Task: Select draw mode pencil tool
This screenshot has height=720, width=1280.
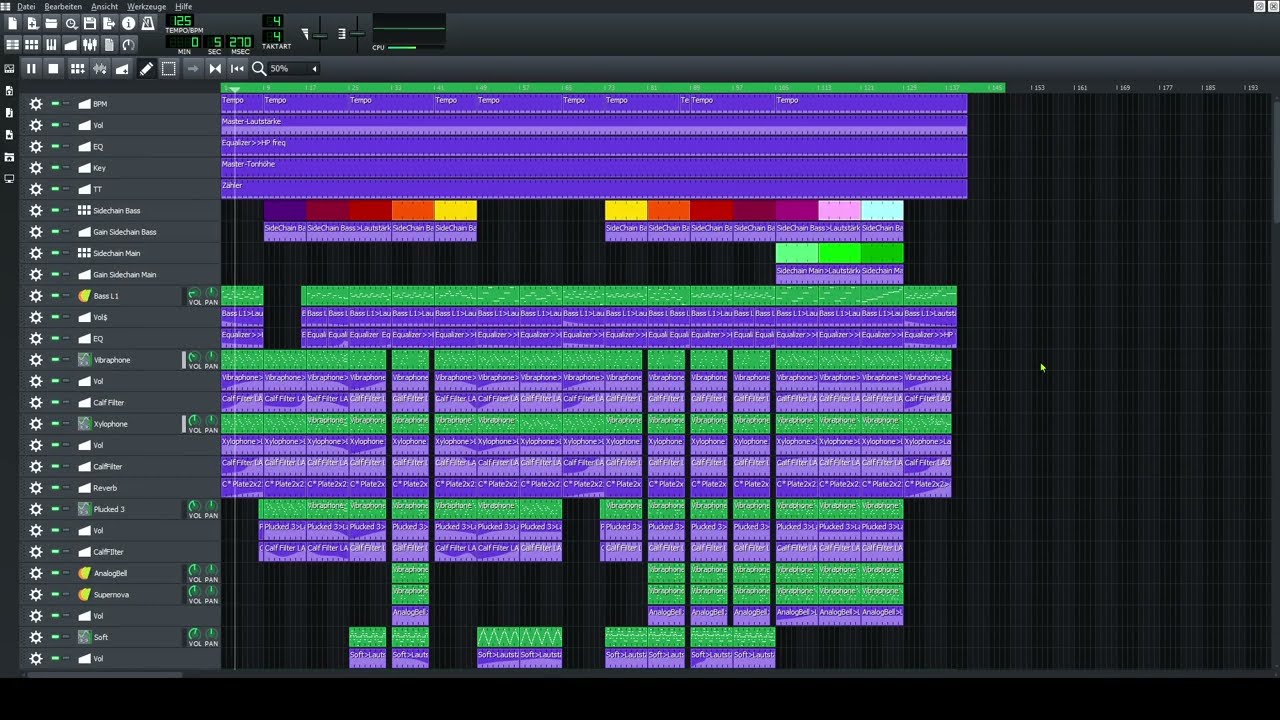Action: coord(146,68)
